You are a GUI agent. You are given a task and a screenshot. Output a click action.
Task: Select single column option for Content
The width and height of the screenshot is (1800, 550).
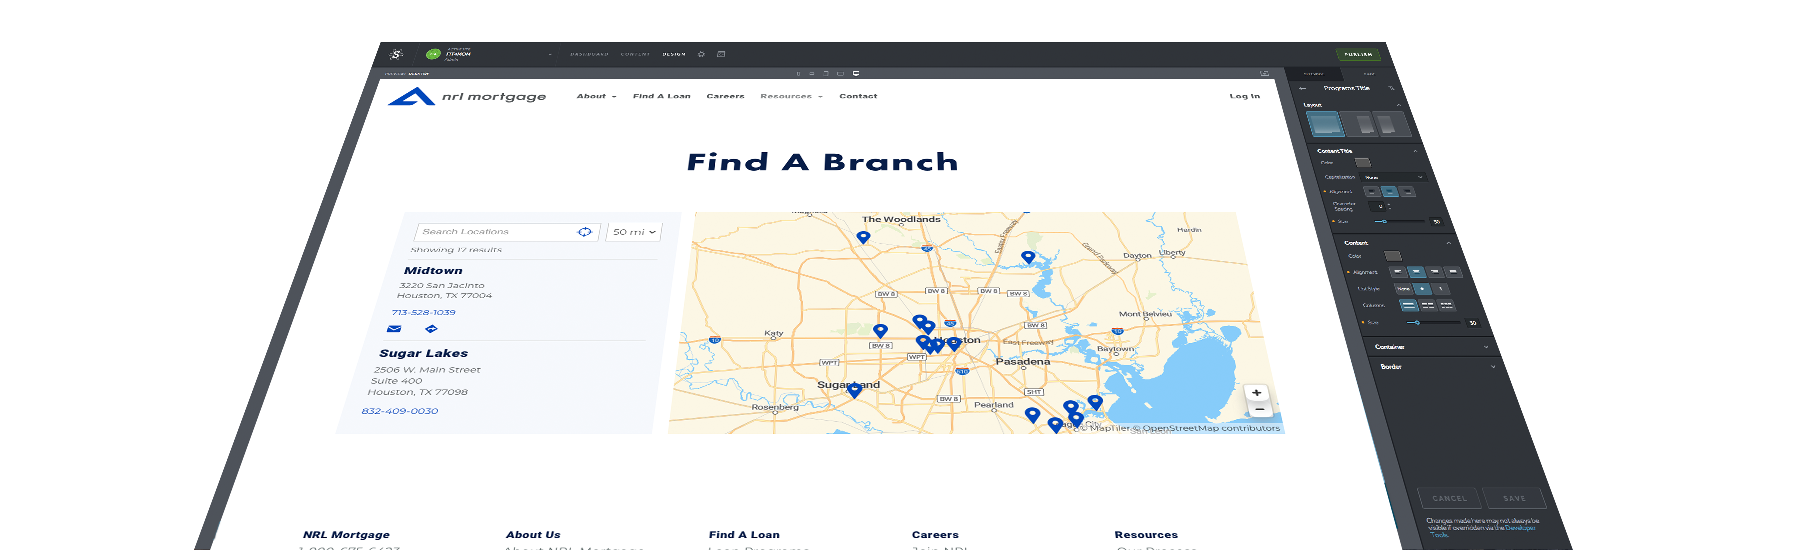pyautogui.click(x=1408, y=305)
